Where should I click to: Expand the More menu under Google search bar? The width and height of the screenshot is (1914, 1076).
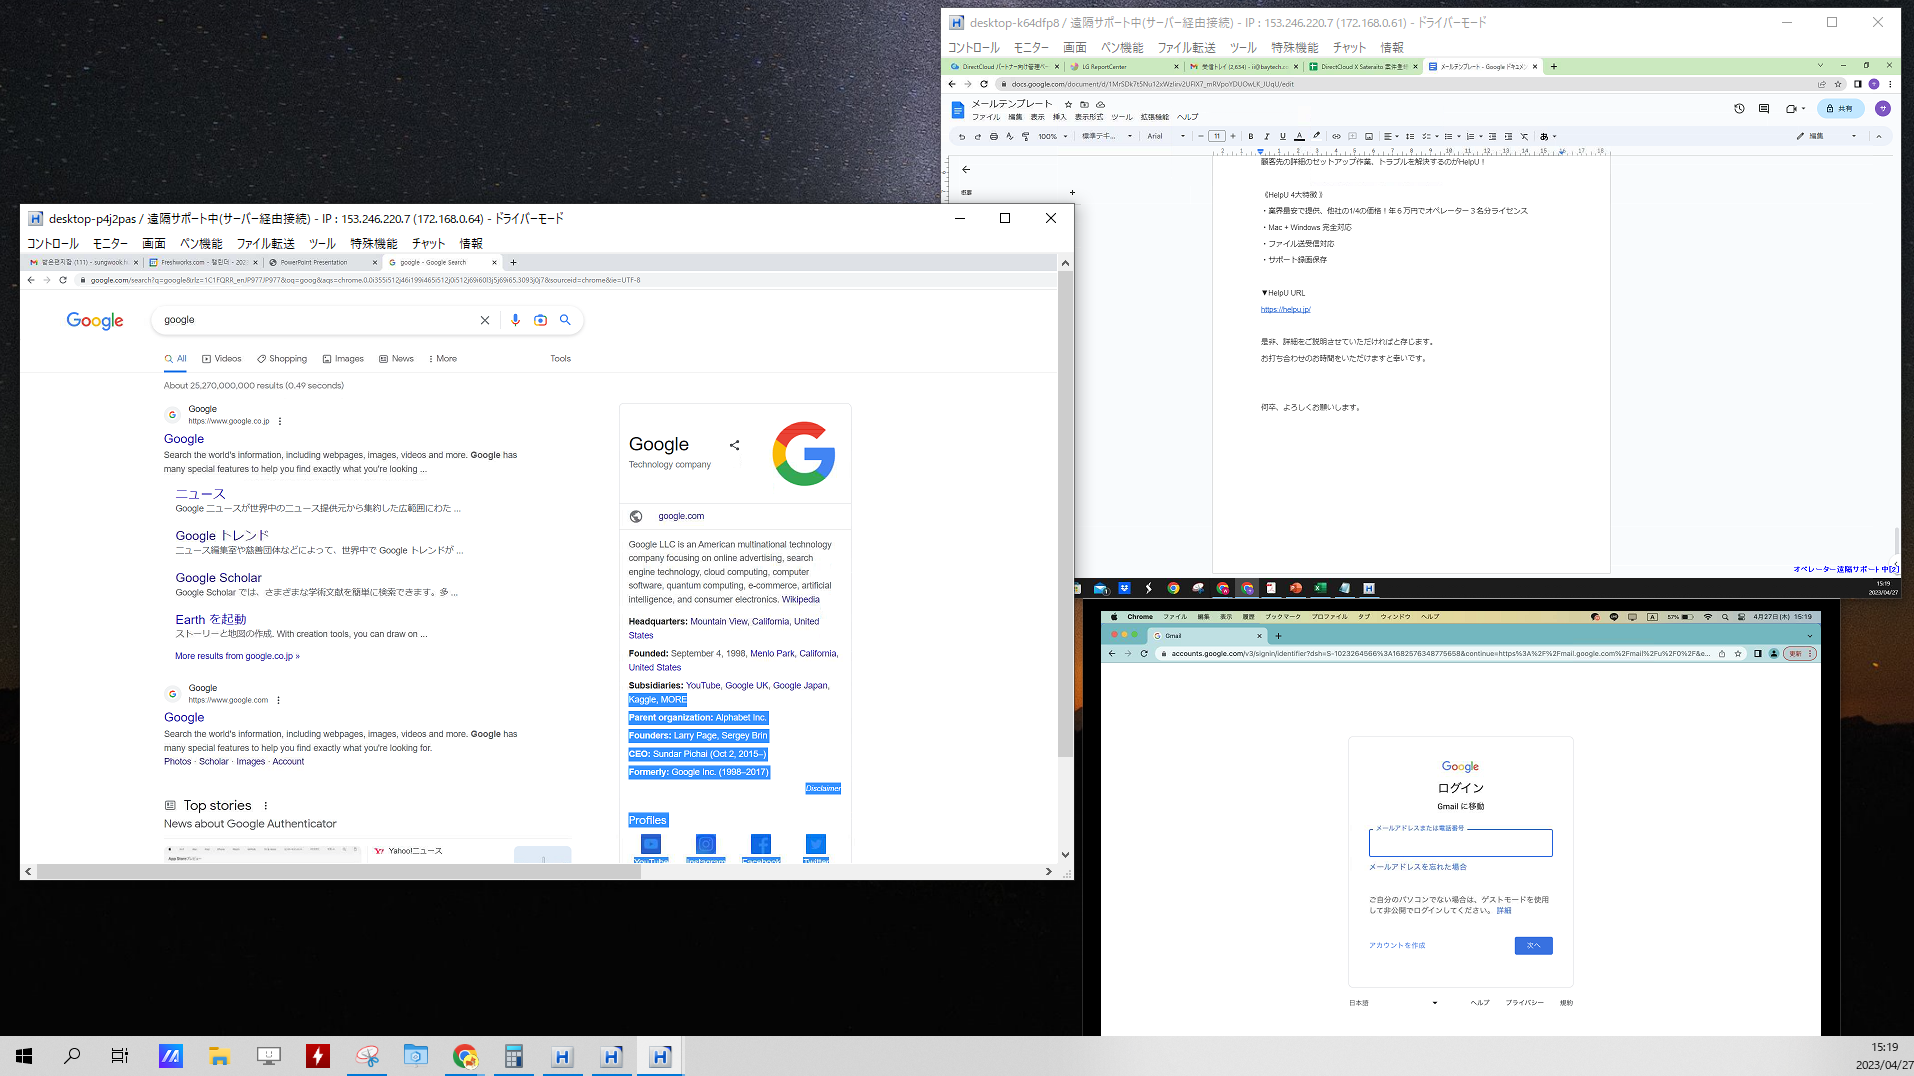tap(442, 359)
